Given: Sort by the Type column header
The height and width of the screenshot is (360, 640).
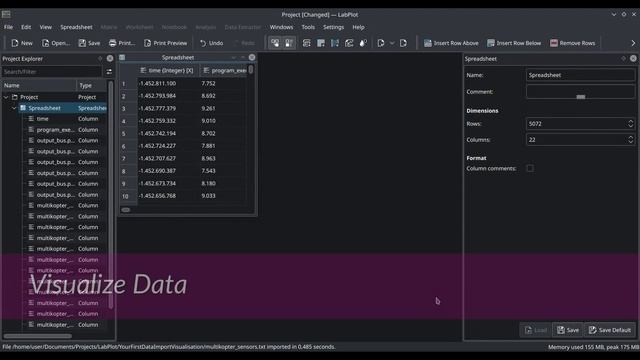Looking at the screenshot, I should [92, 85].
